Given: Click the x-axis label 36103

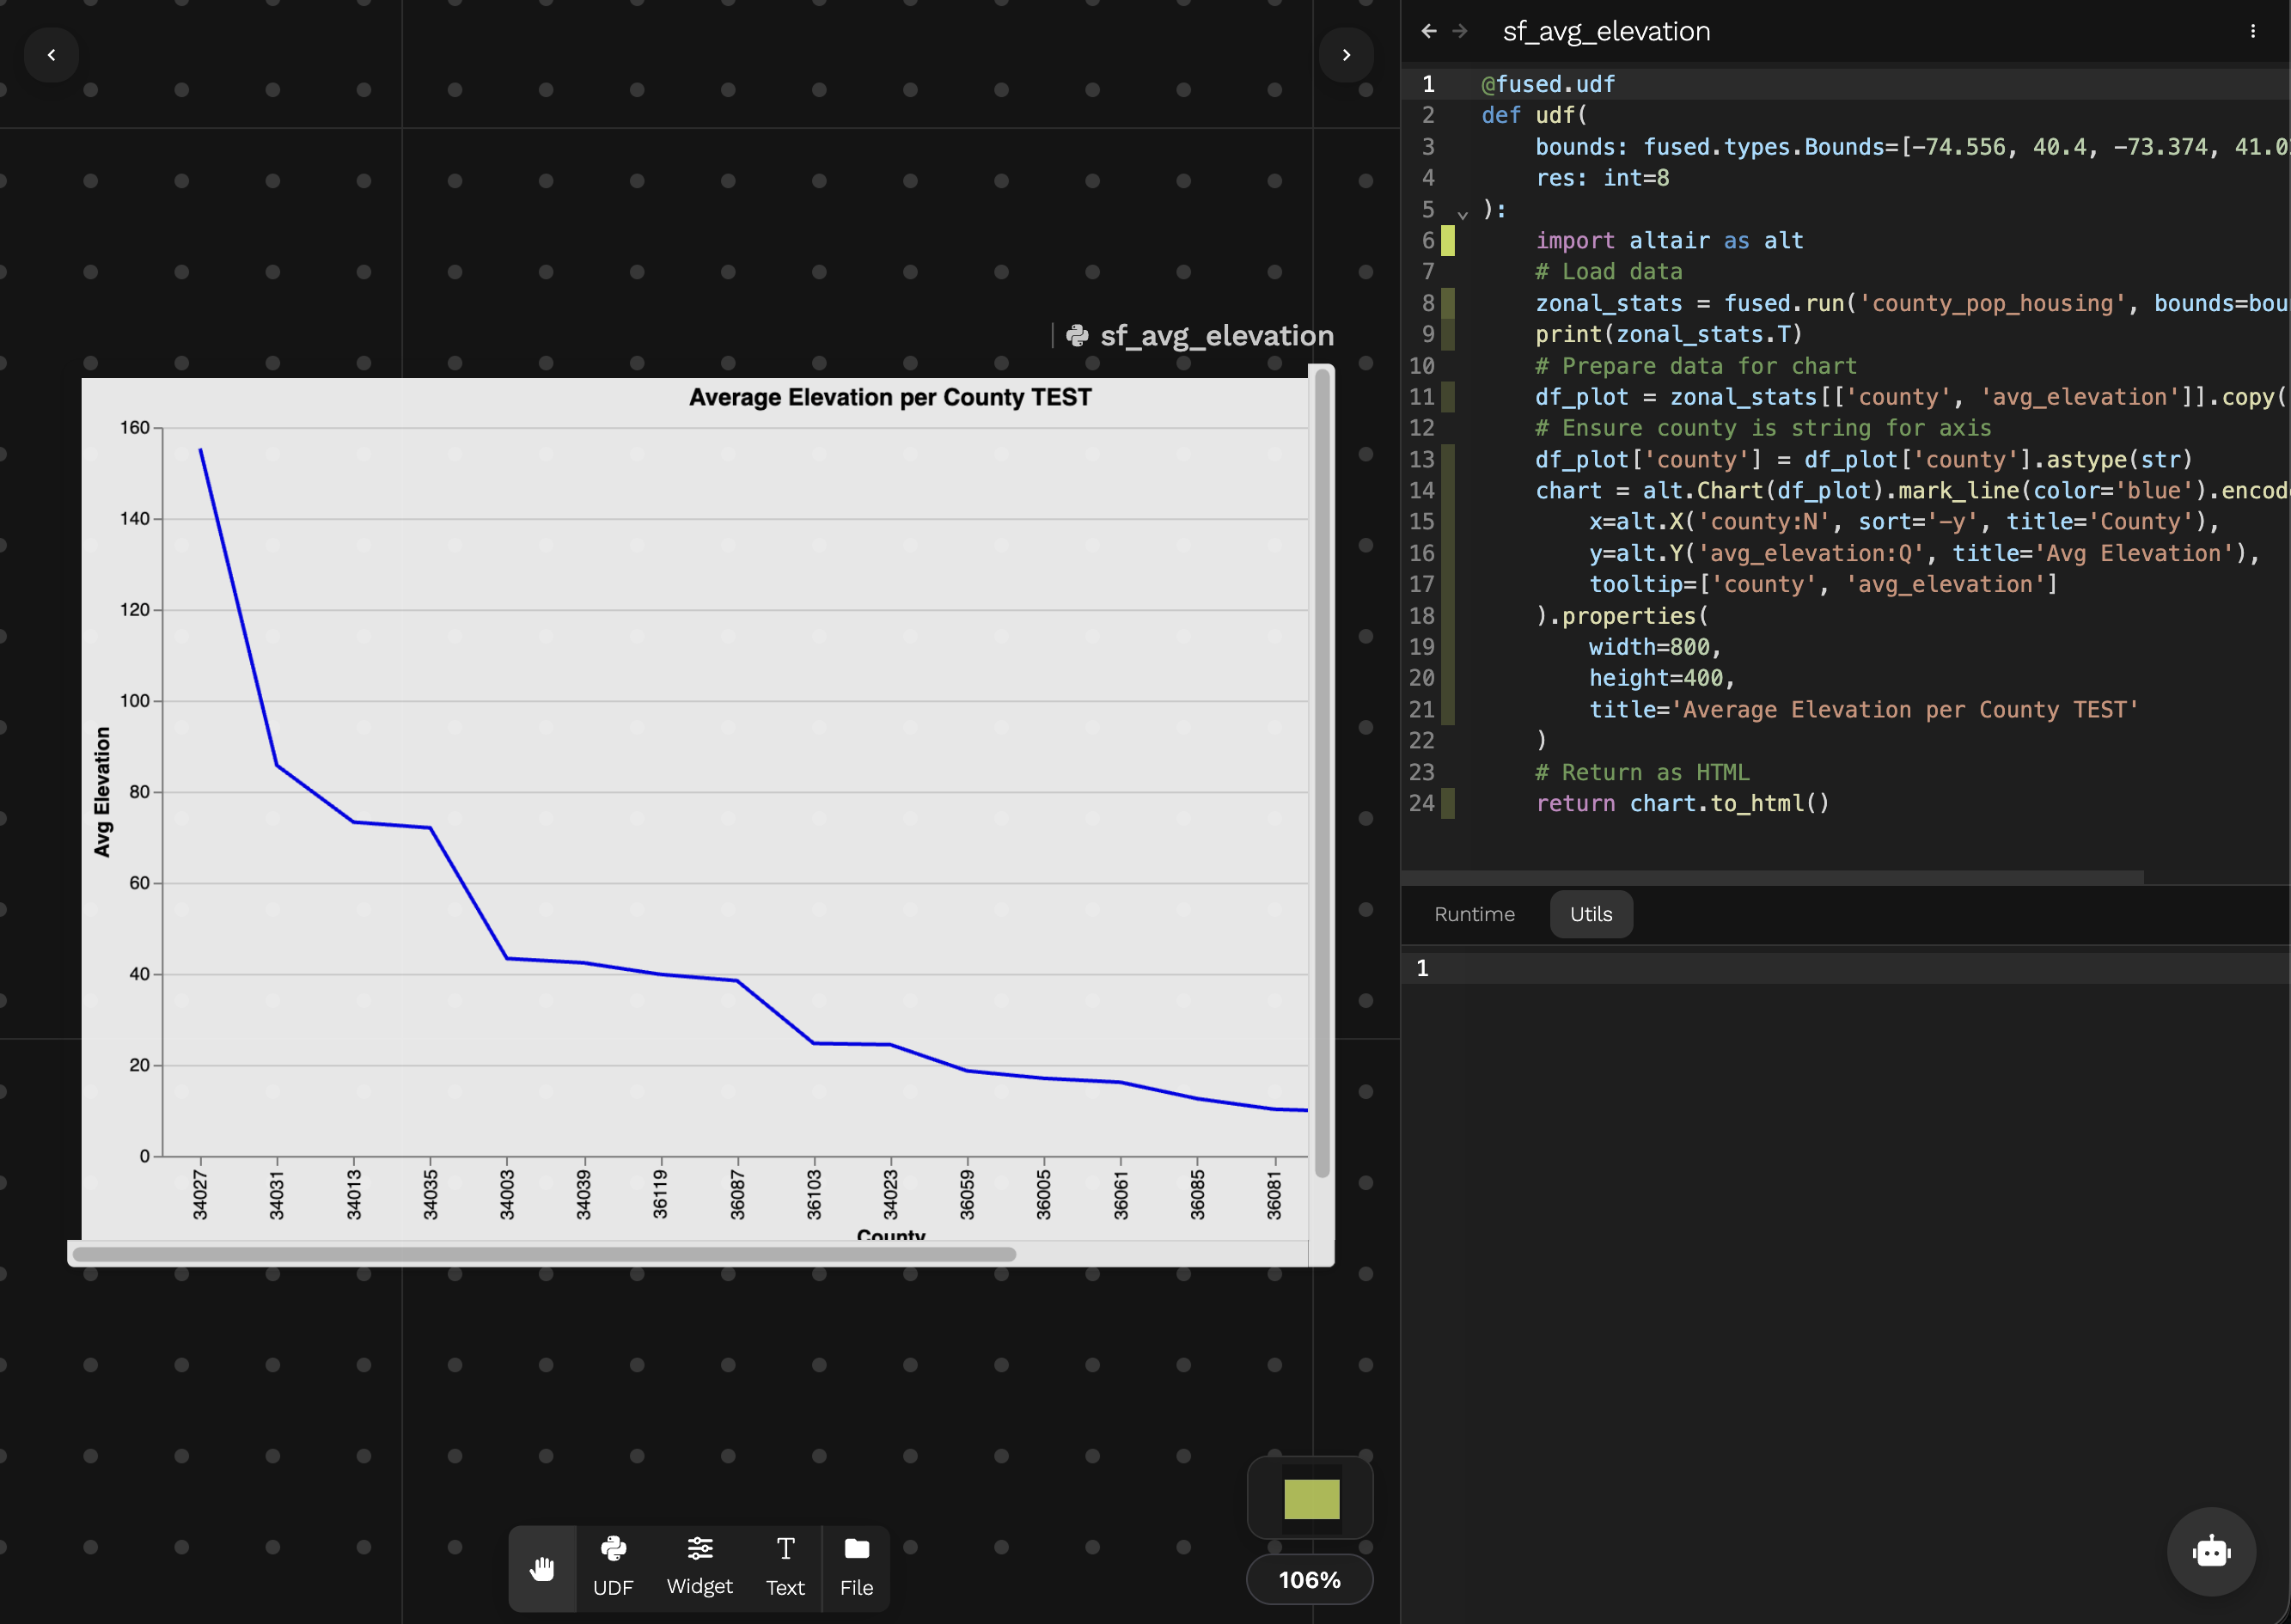Looking at the screenshot, I should tap(814, 1195).
